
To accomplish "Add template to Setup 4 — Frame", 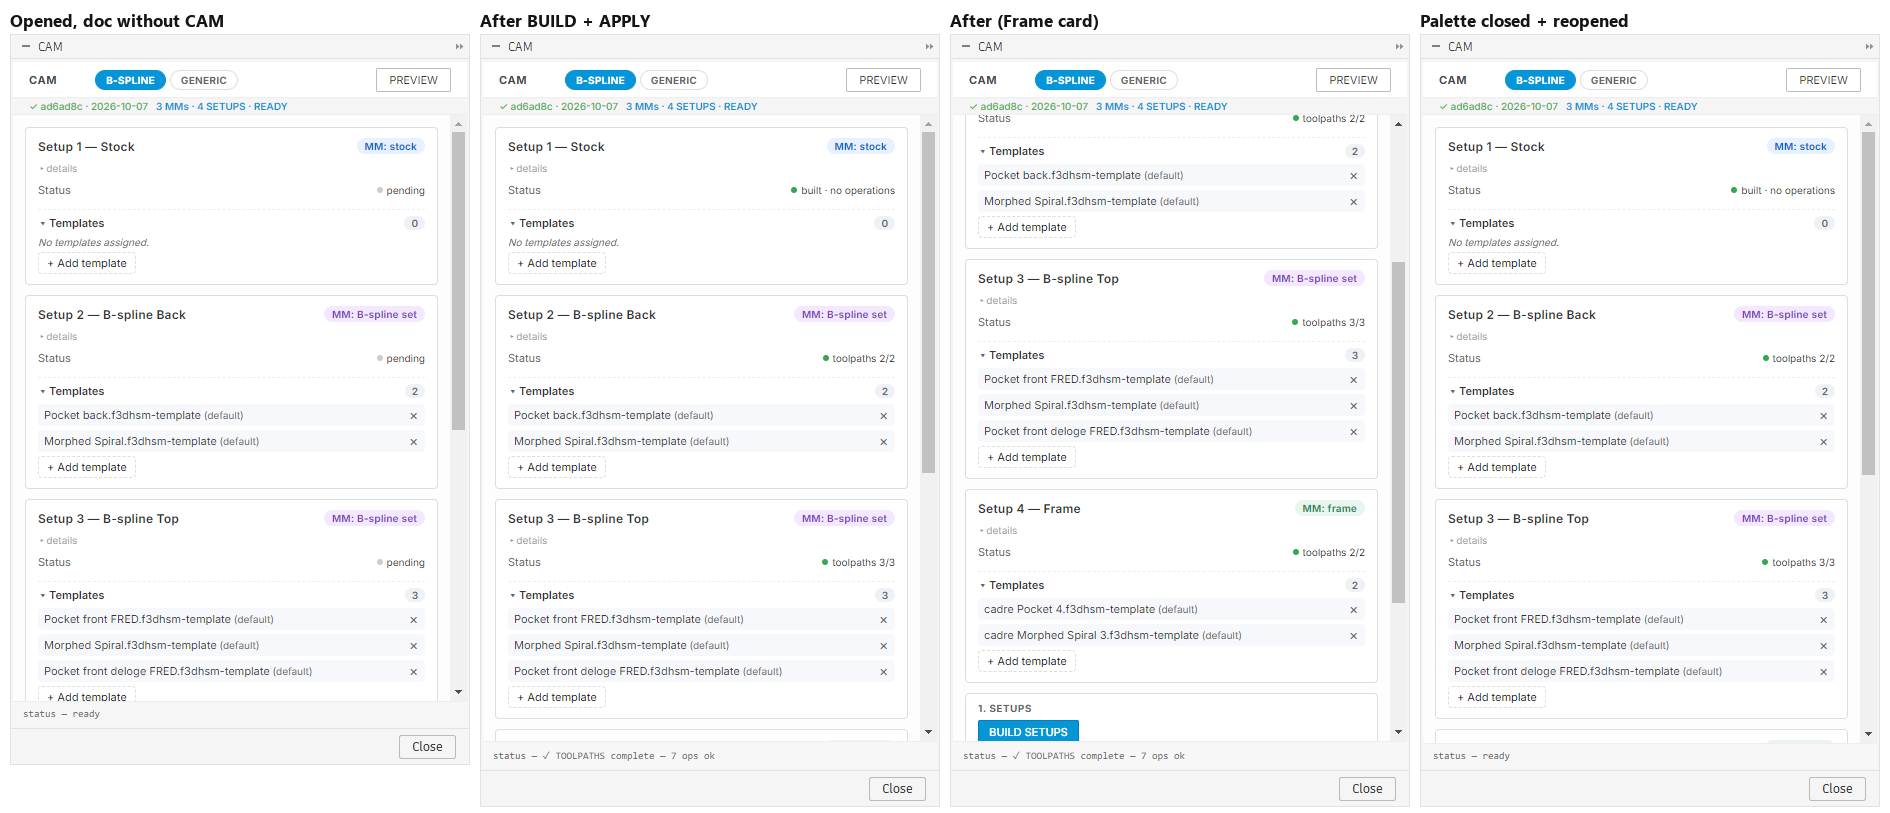I will tap(1027, 662).
